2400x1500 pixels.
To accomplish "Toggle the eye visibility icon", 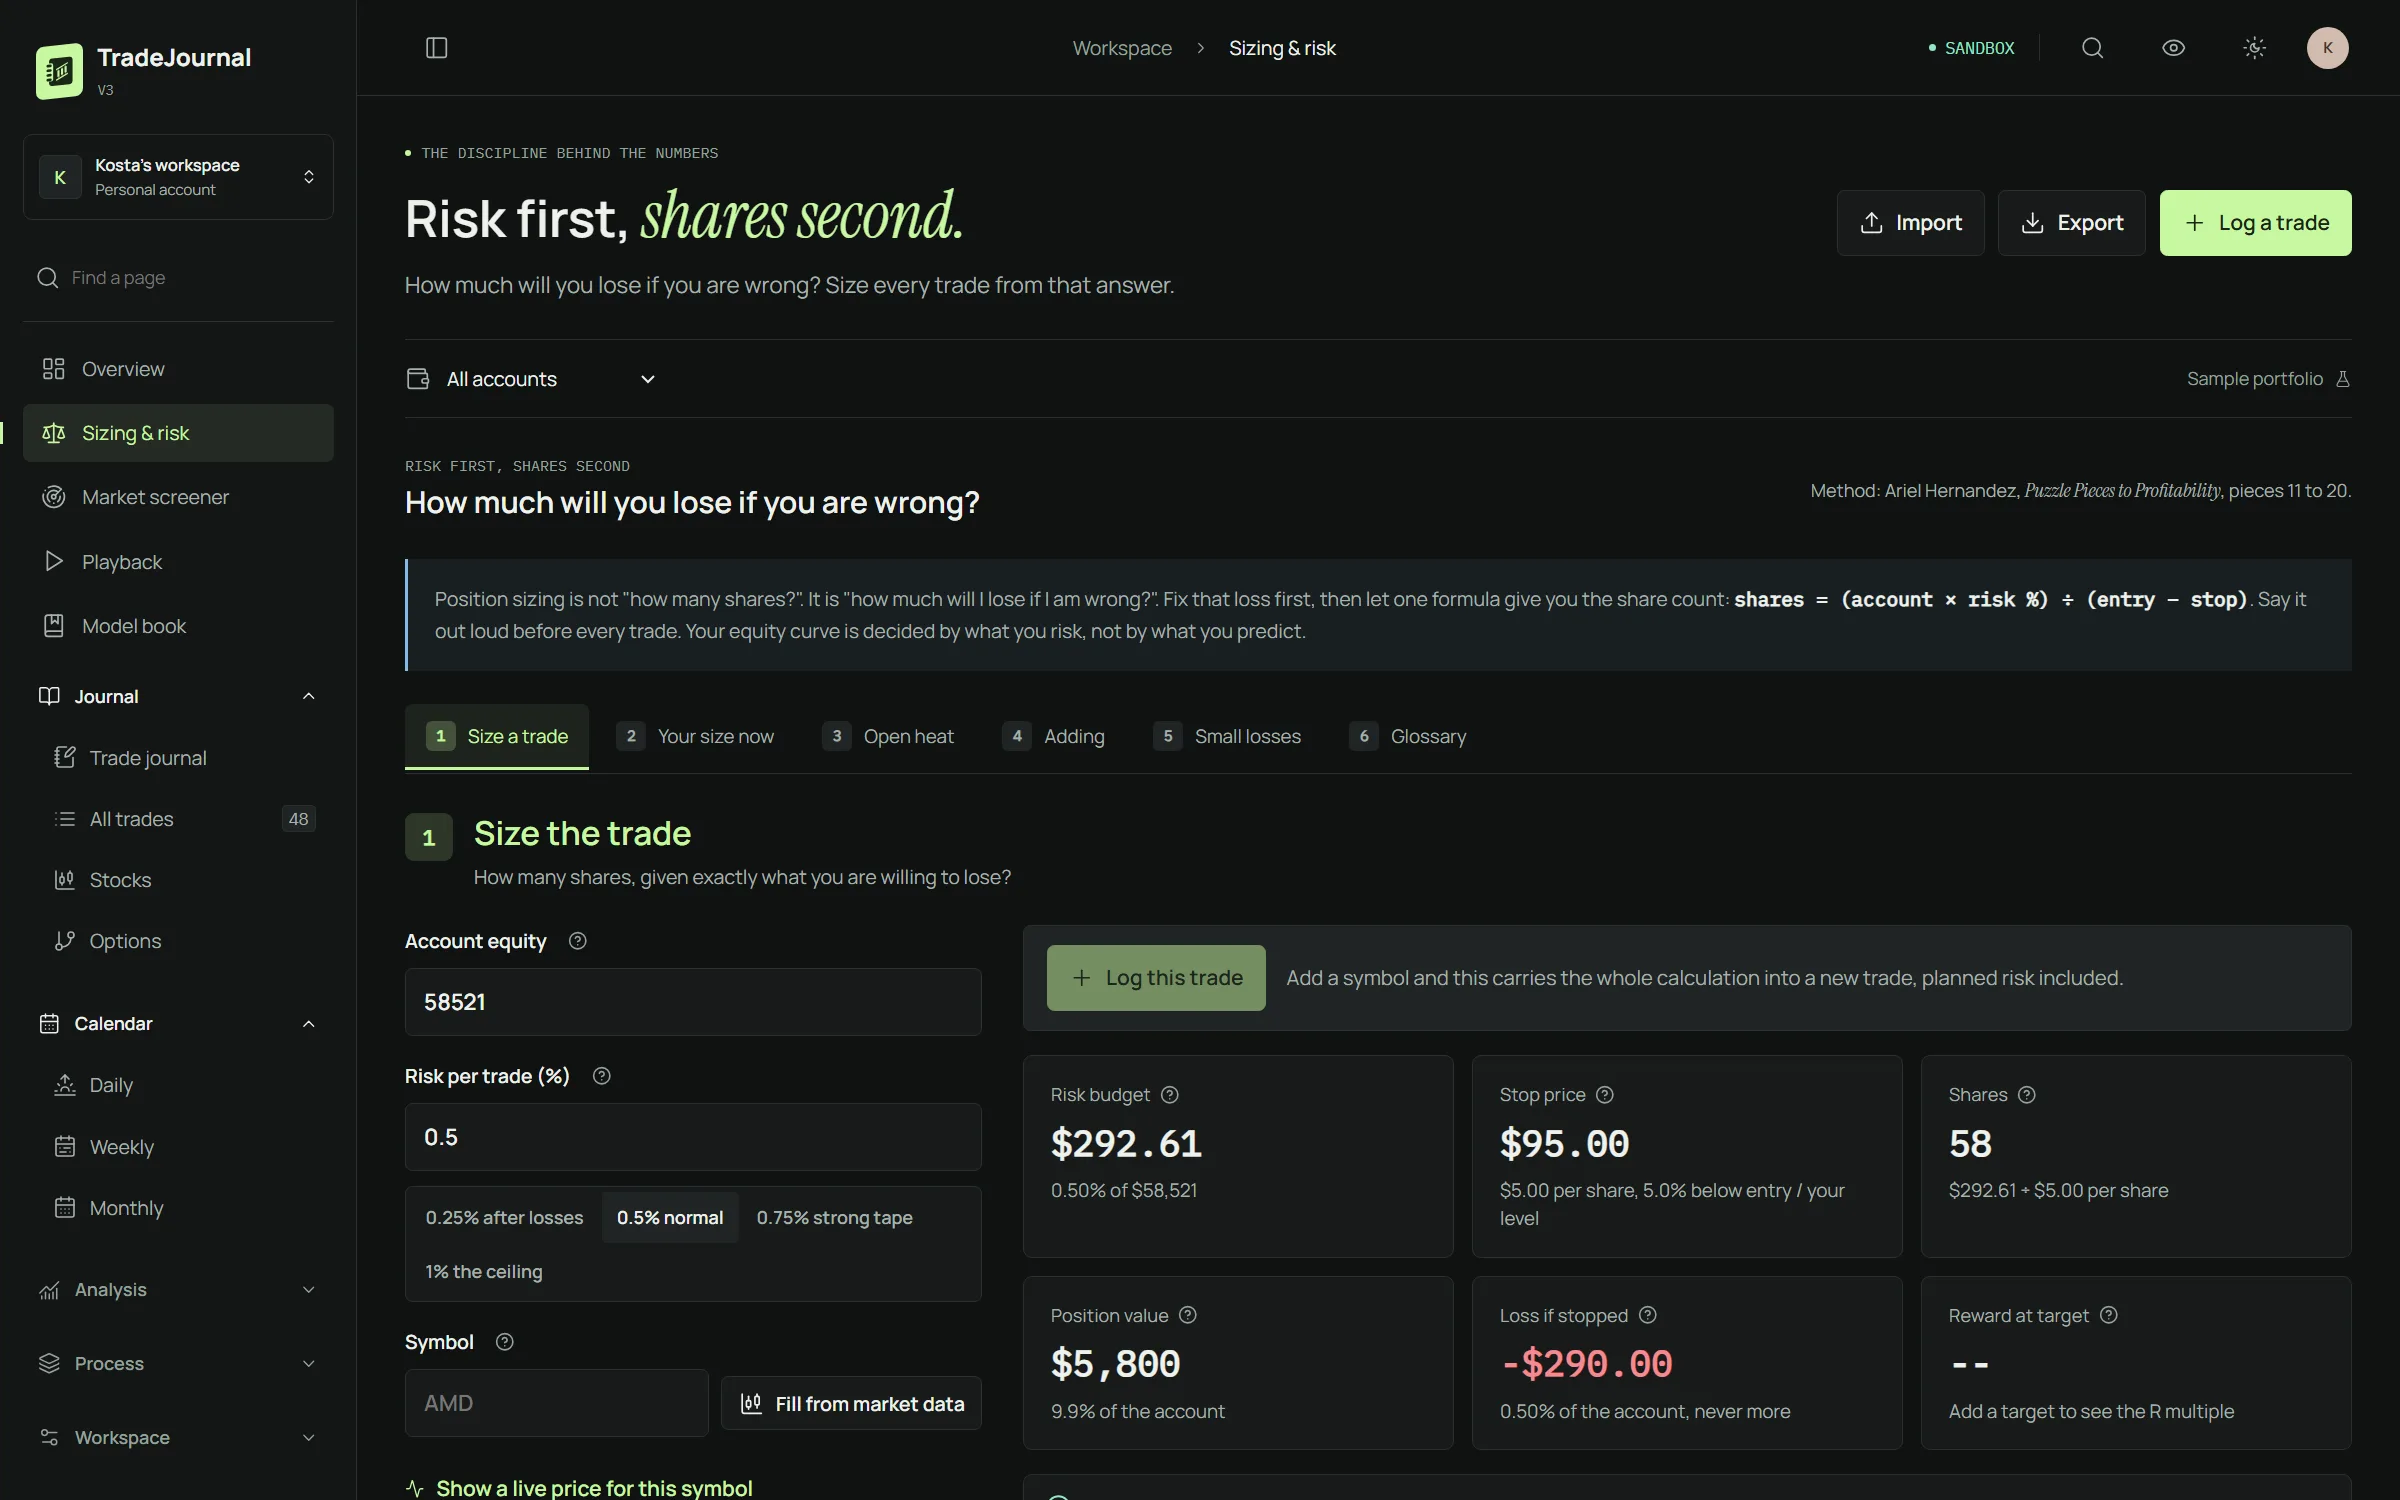I will (2173, 48).
